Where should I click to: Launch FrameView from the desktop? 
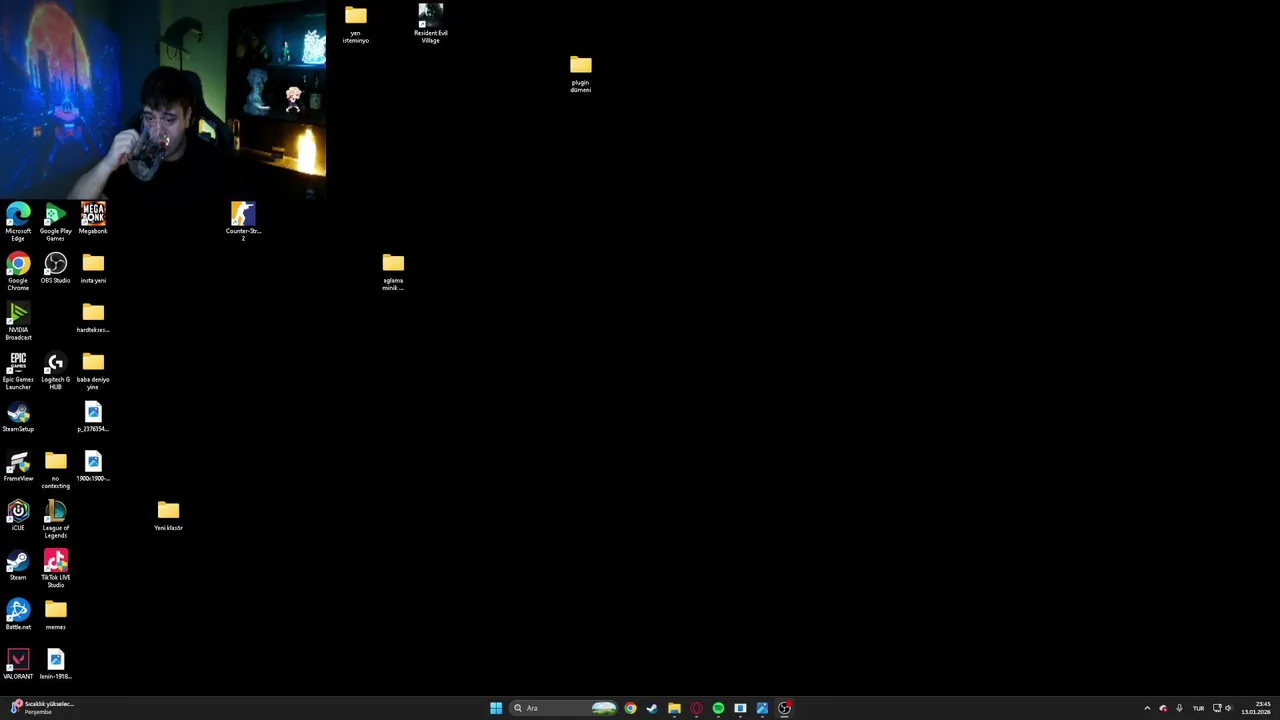tap(18, 466)
